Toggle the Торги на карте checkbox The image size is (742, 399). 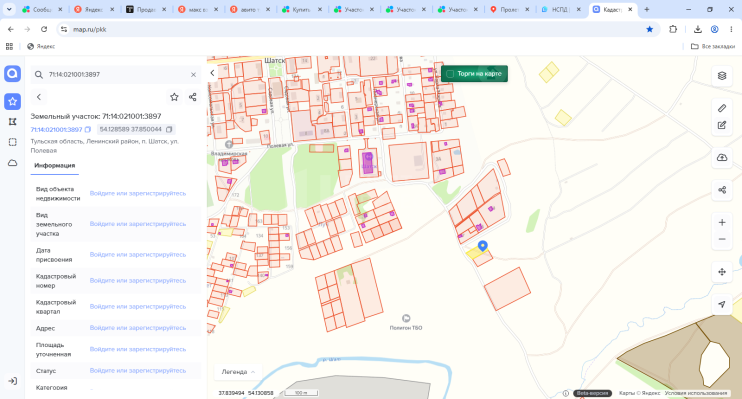450,74
